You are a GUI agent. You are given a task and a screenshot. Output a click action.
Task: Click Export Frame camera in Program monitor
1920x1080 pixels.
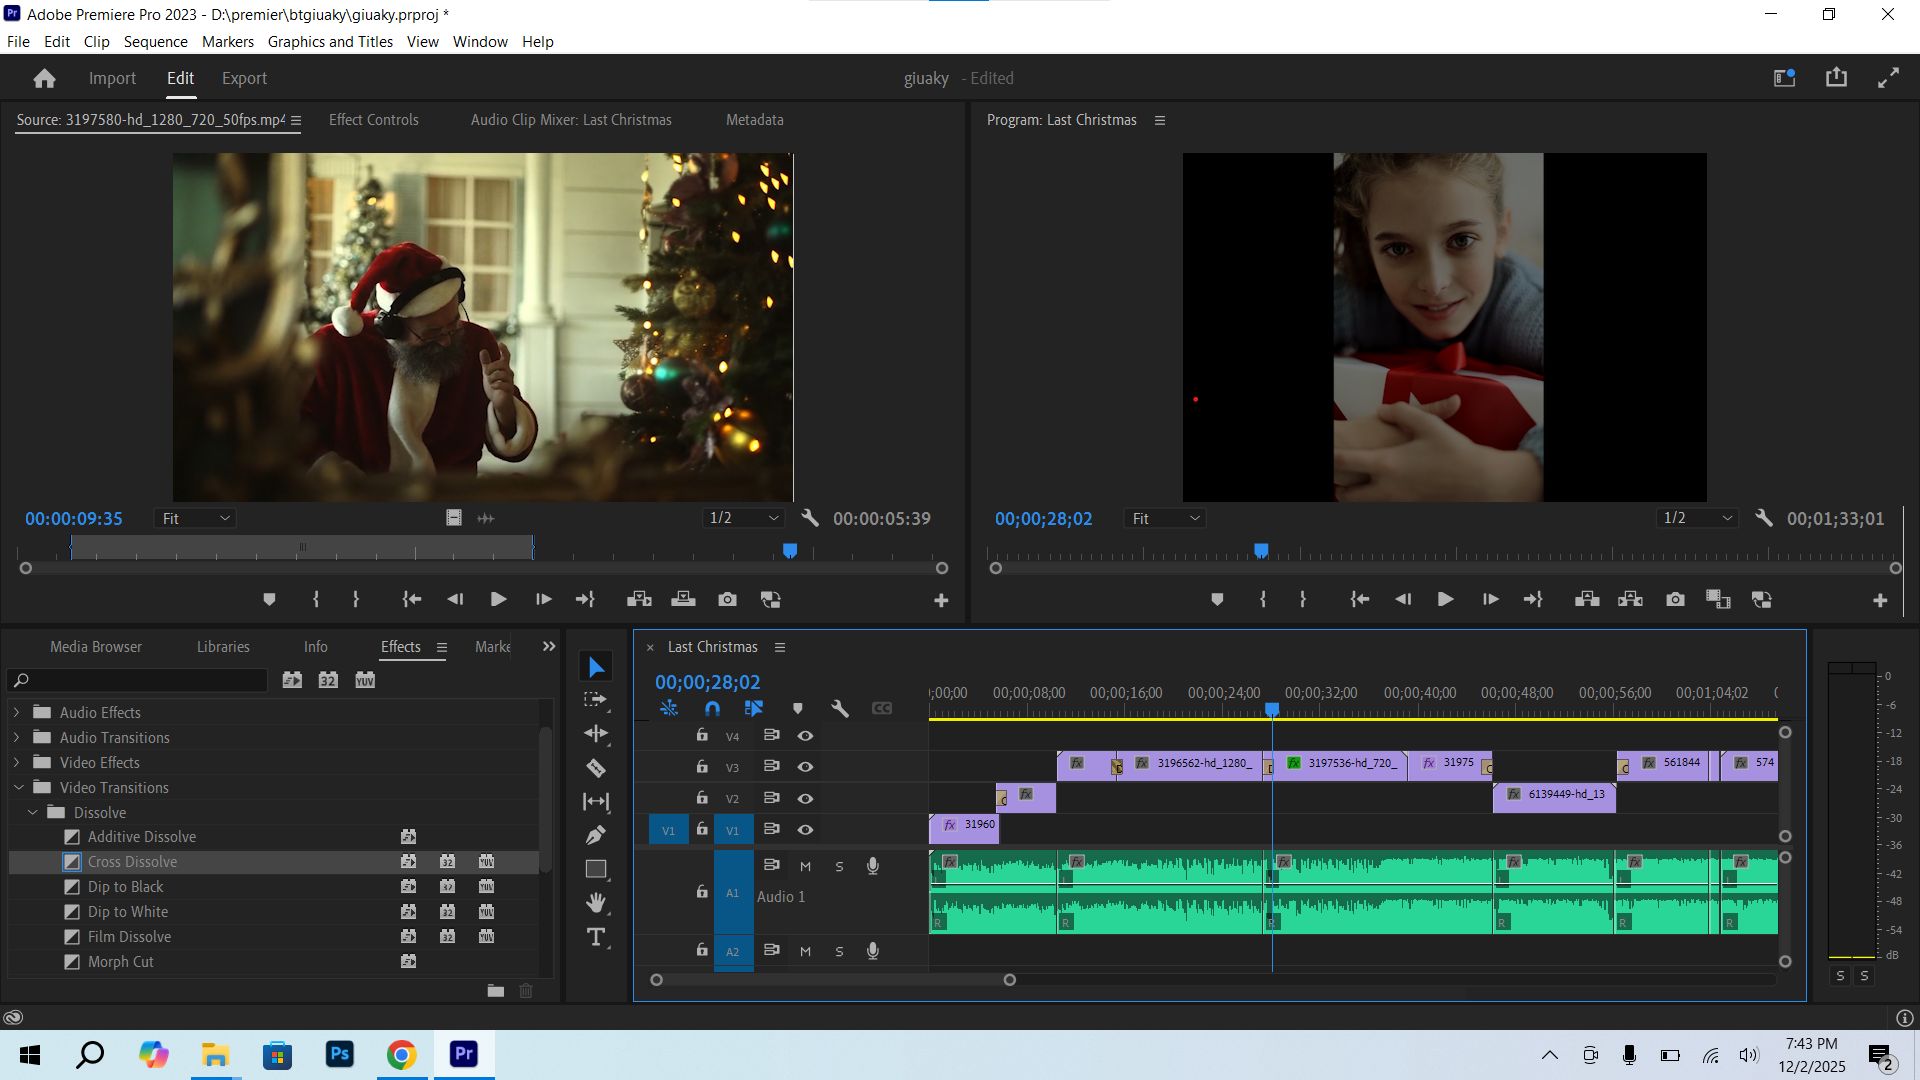1675,599
